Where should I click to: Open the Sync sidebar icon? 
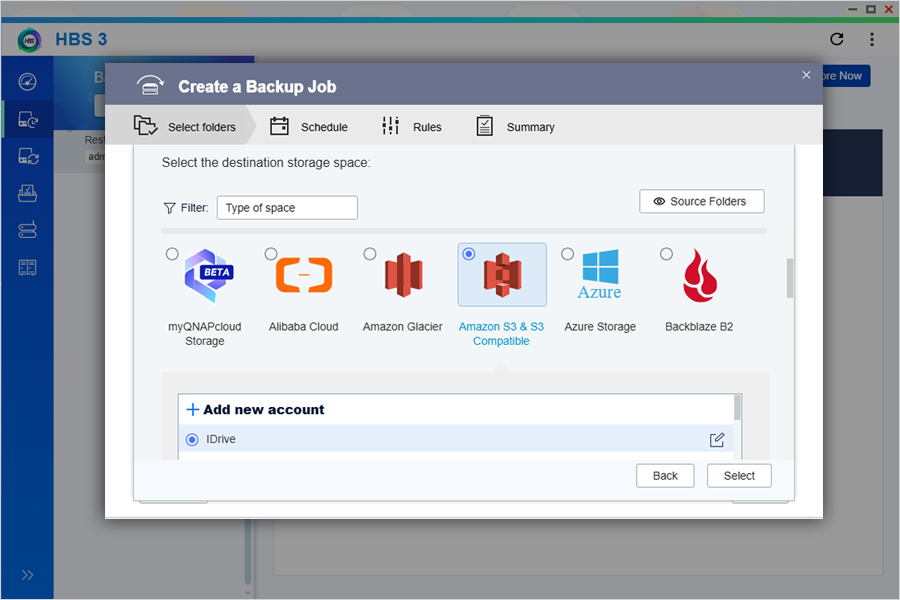tap(28, 156)
